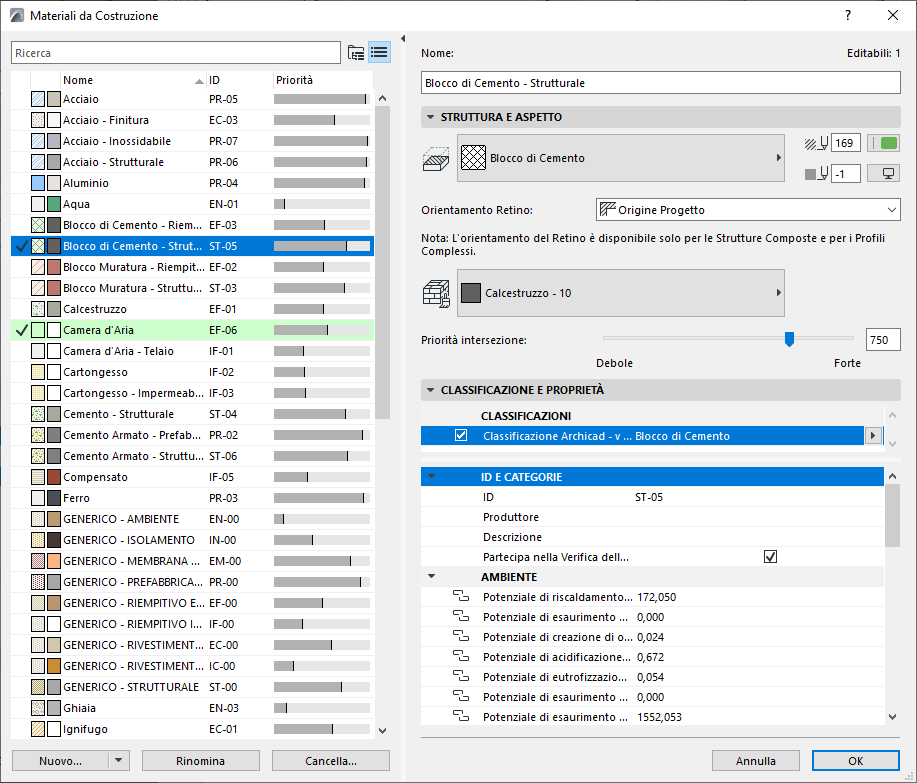The width and height of the screenshot is (917, 783).
Task: Collapse CLASSIFICAZIONE E PROPRIETÀ section
Action: coord(430,390)
